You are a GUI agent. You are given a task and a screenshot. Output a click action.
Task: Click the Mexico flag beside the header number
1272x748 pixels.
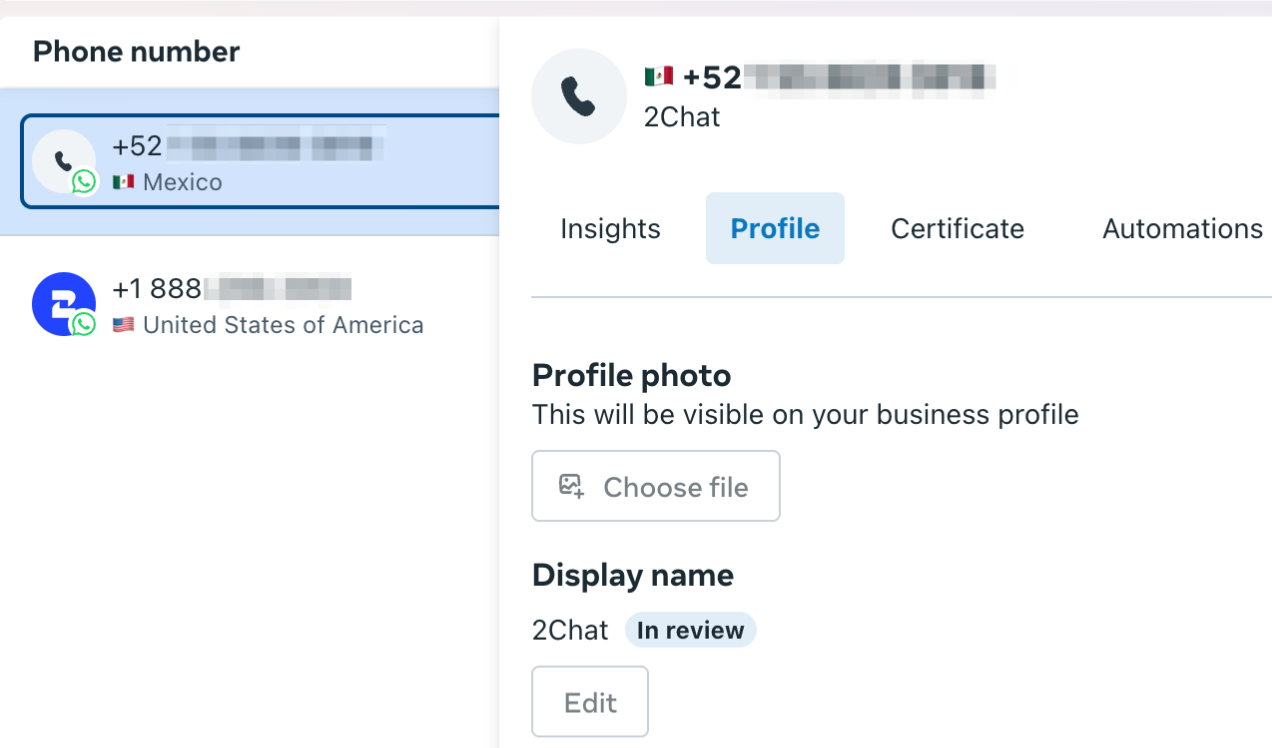[659, 77]
